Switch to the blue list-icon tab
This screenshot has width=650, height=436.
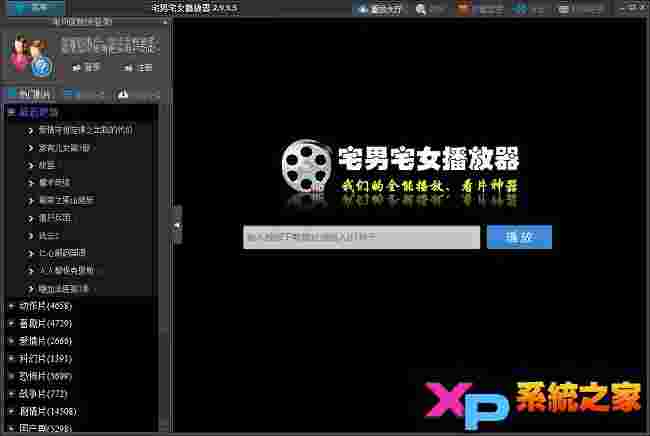71,94
